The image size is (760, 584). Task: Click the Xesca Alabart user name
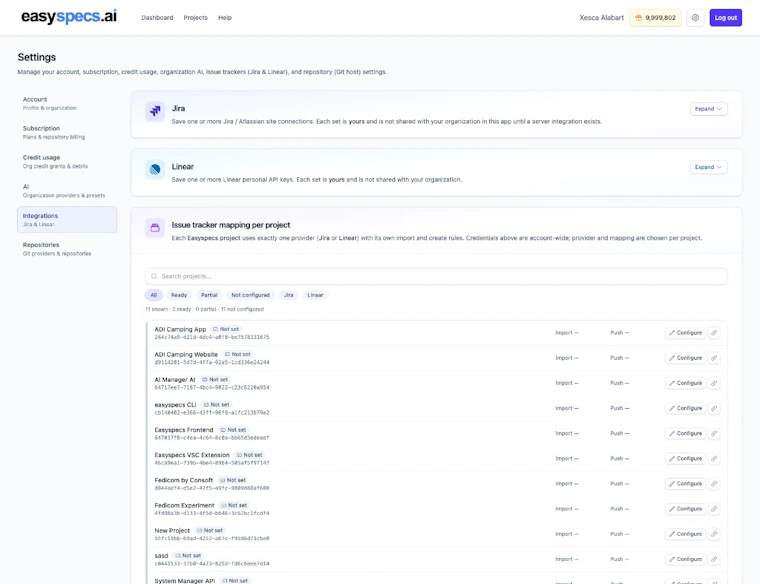tap(602, 17)
